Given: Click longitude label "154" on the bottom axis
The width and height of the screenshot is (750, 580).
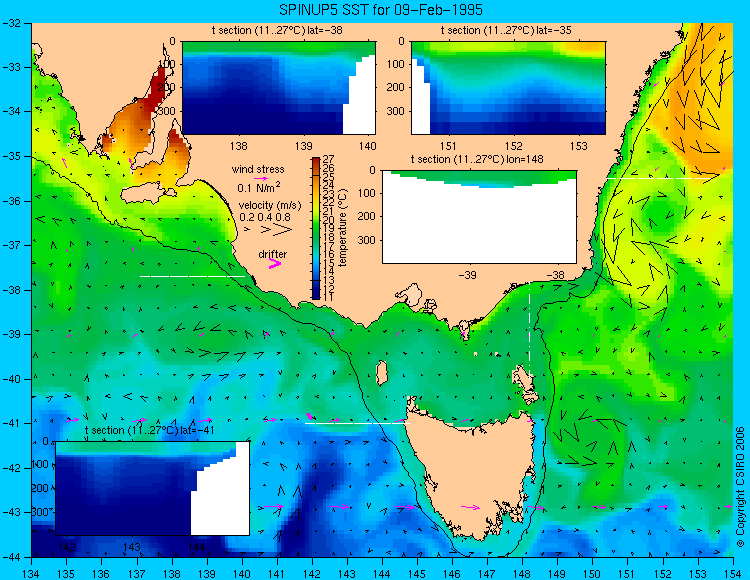Looking at the screenshot, I should pos(732,574).
